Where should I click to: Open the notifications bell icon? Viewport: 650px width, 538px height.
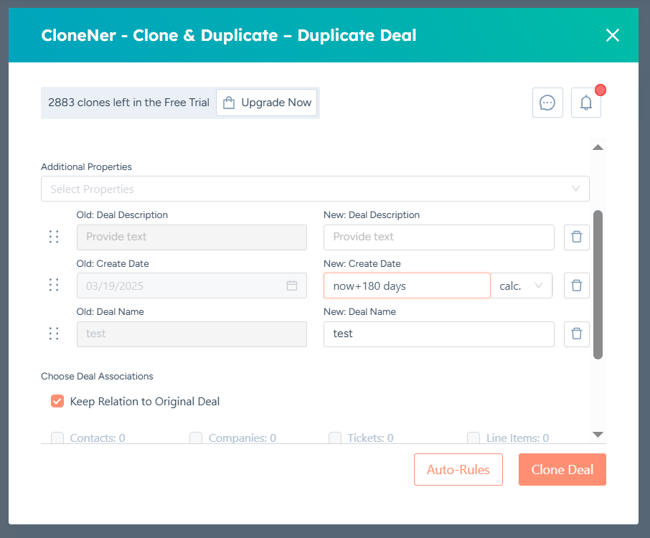586,103
